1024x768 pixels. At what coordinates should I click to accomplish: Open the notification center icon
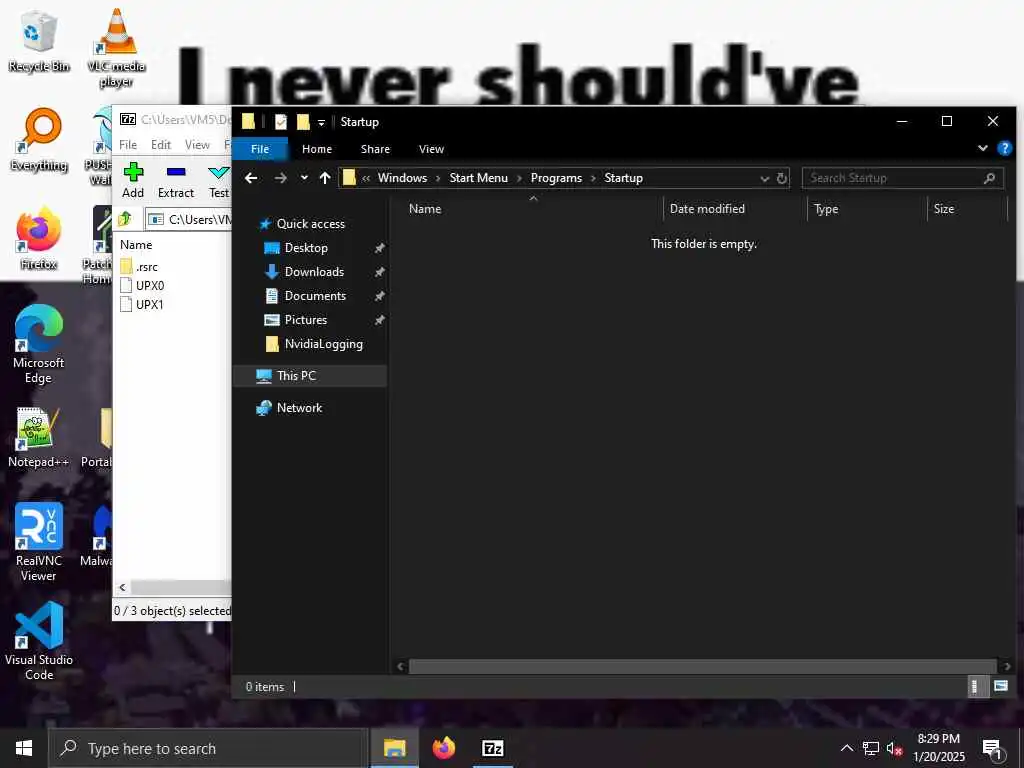pos(992,748)
